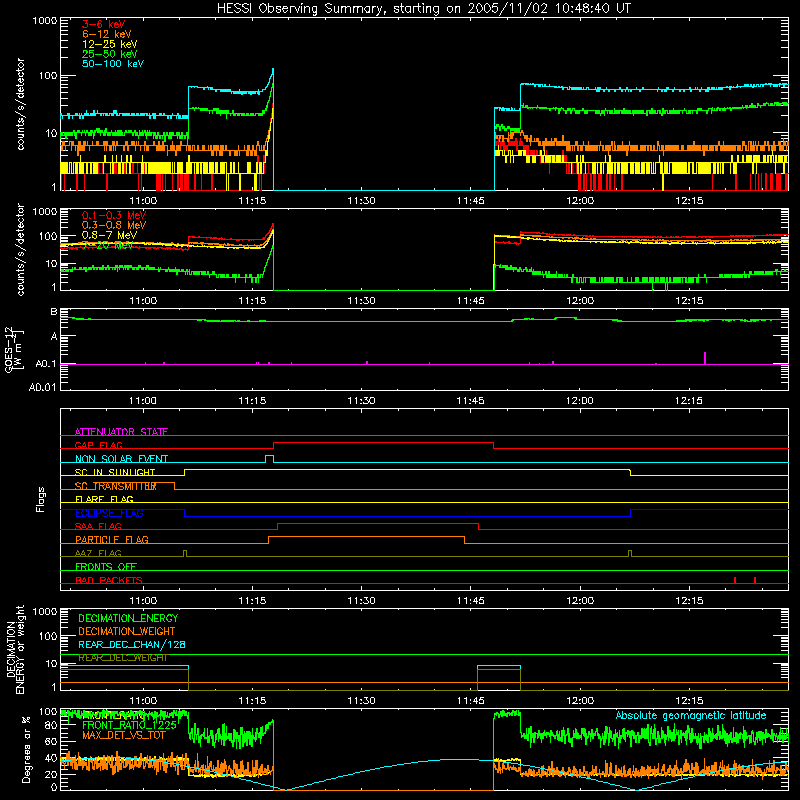The width and height of the screenshot is (800, 800).
Task: Select the ECLIPSE_FLAG label
Action: pos(109,513)
